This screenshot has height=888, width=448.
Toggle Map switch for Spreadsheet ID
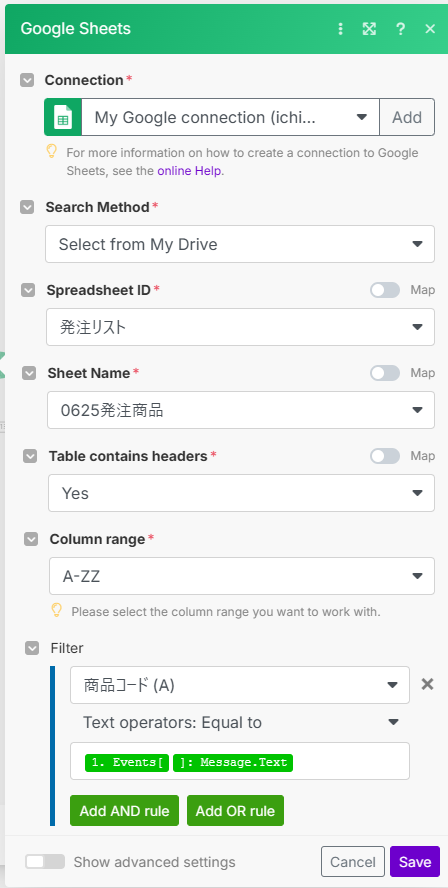(x=385, y=290)
